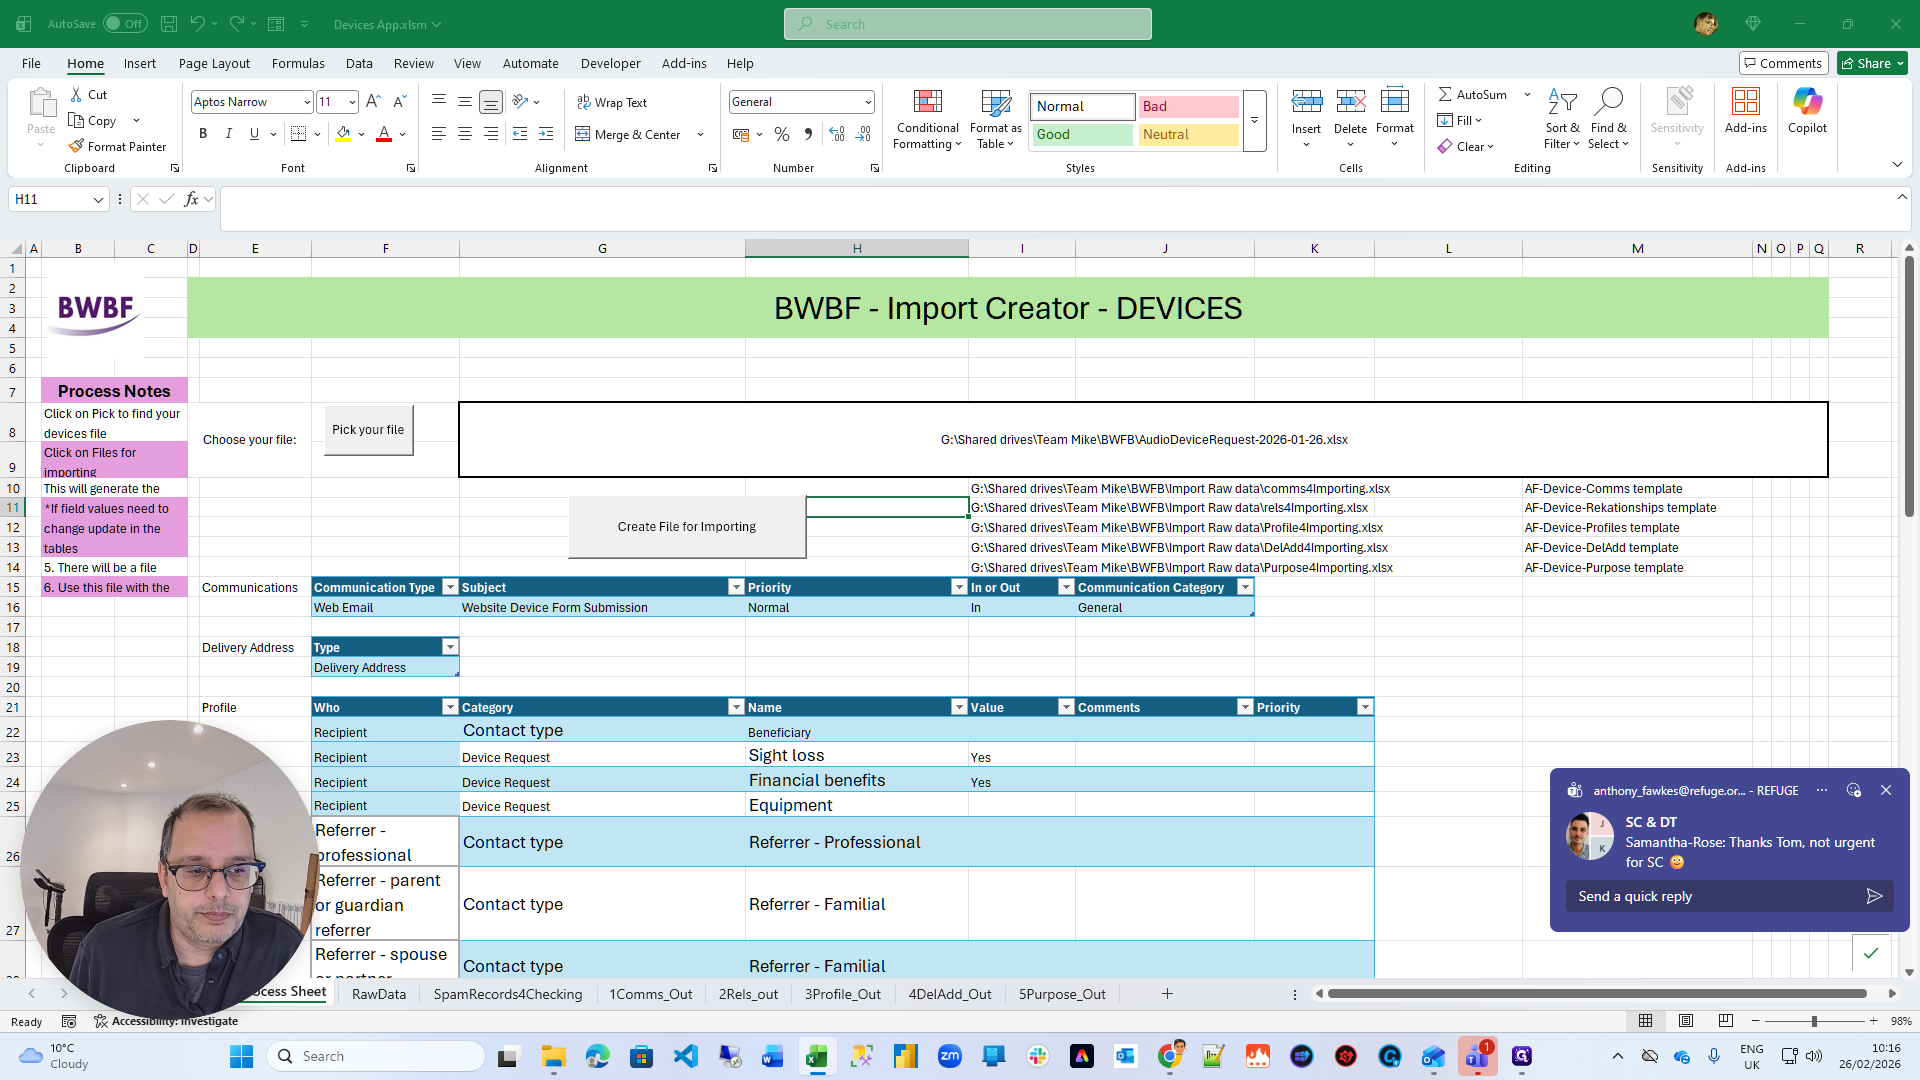Click the Percent Style icon
The image size is (1920, 1080).
782,134
